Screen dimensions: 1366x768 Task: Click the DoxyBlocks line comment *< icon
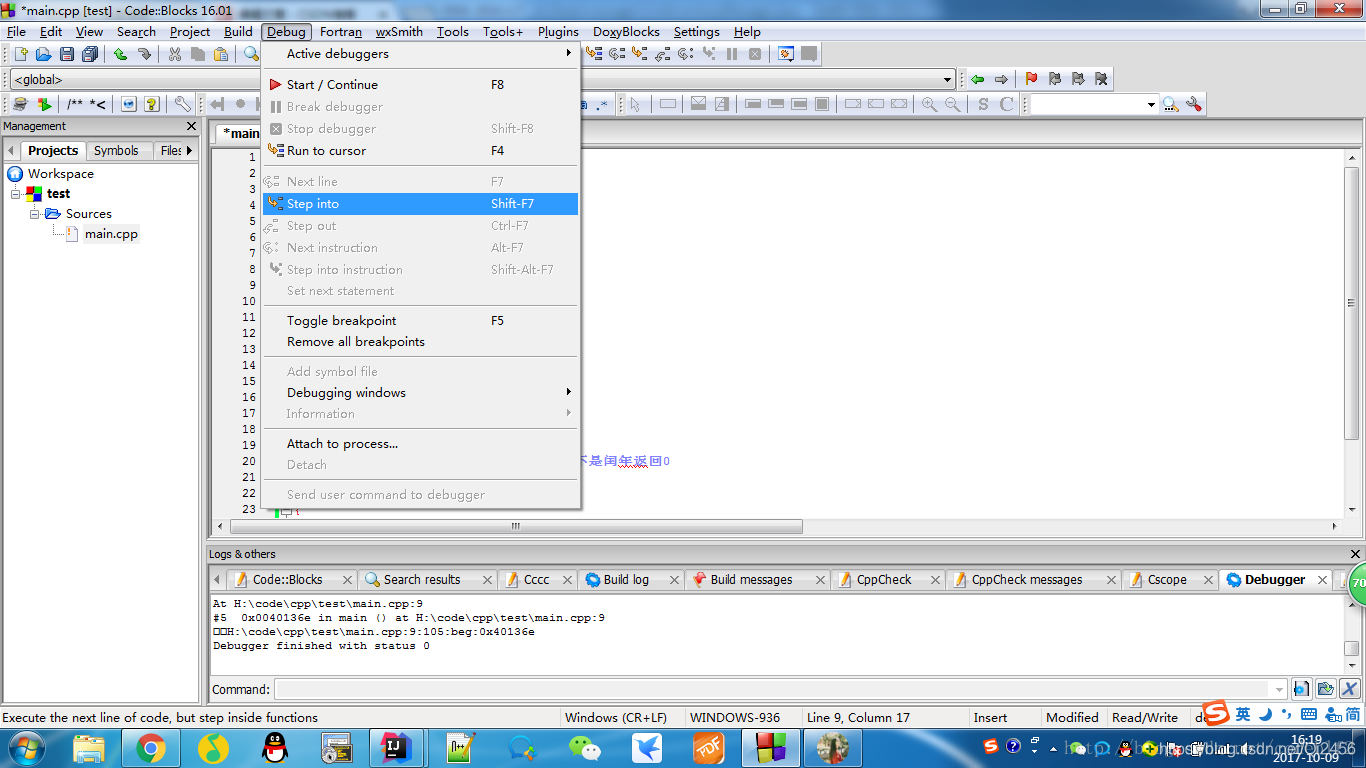click(97, 104)
